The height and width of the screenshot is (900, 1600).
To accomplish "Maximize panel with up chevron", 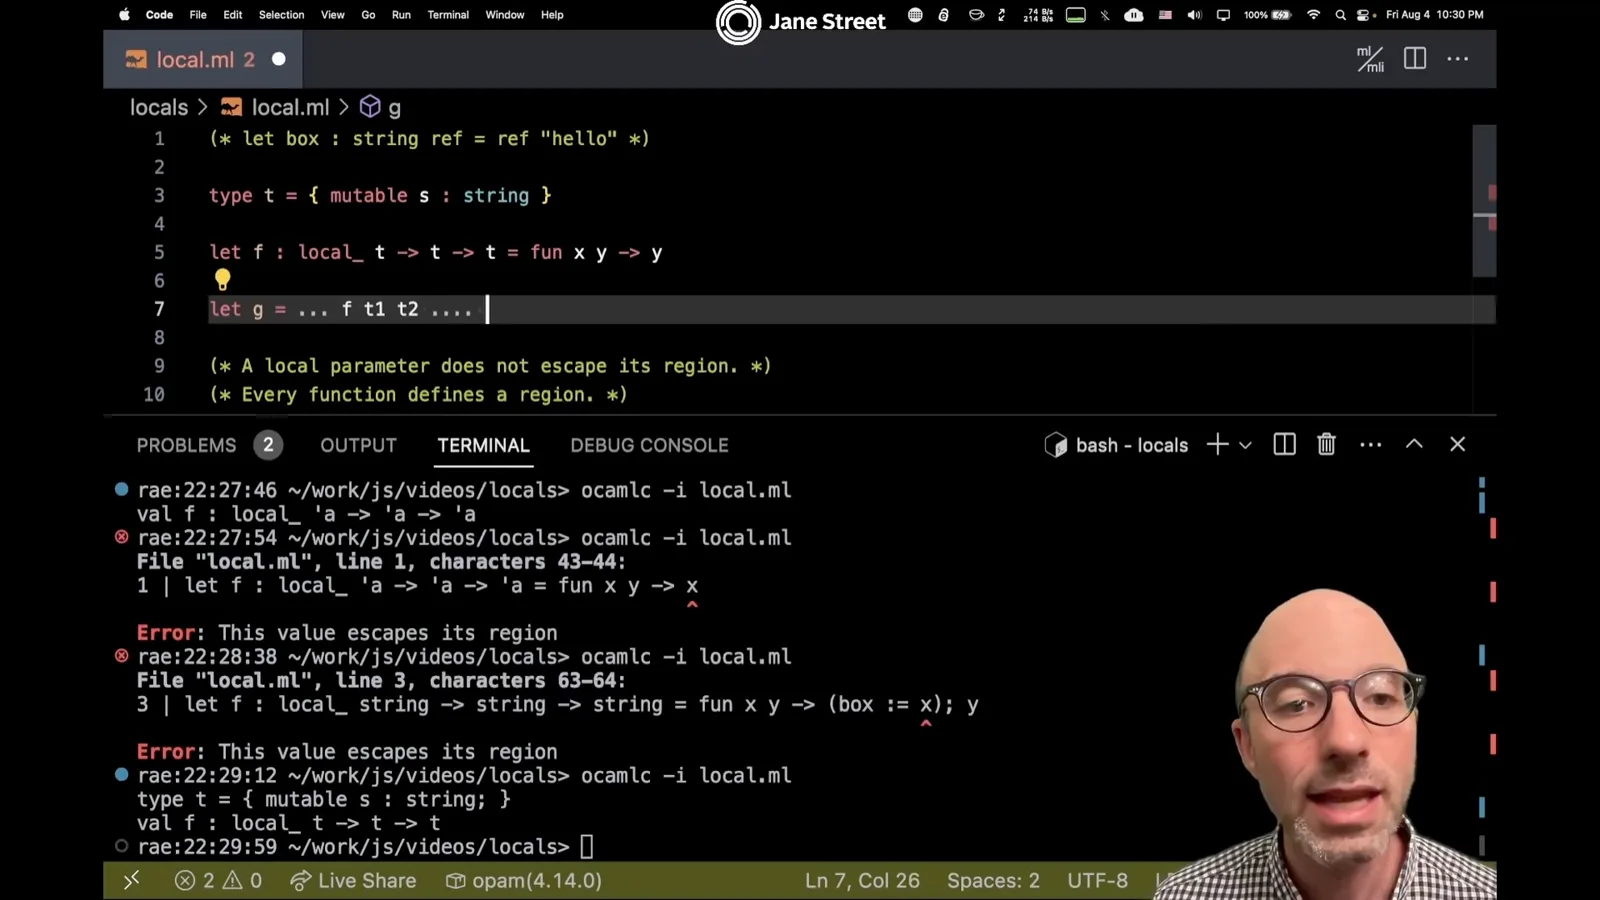I will tap(1414, 444).
